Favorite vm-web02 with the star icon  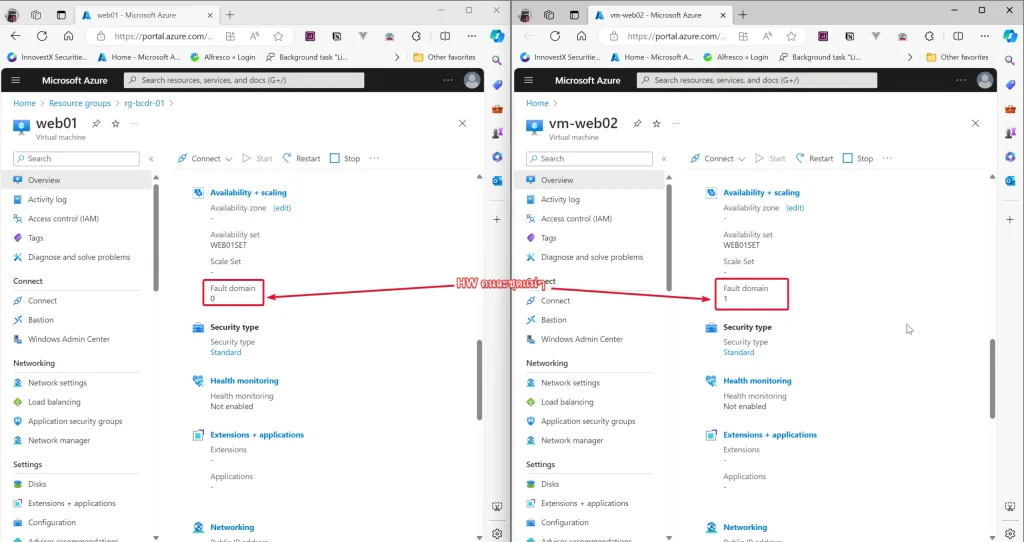(656, 123)
